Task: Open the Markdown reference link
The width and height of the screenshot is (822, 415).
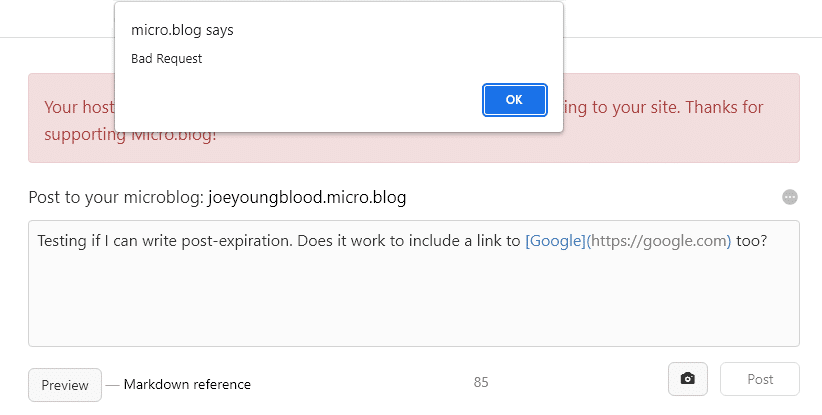Action: coord(187,385)
